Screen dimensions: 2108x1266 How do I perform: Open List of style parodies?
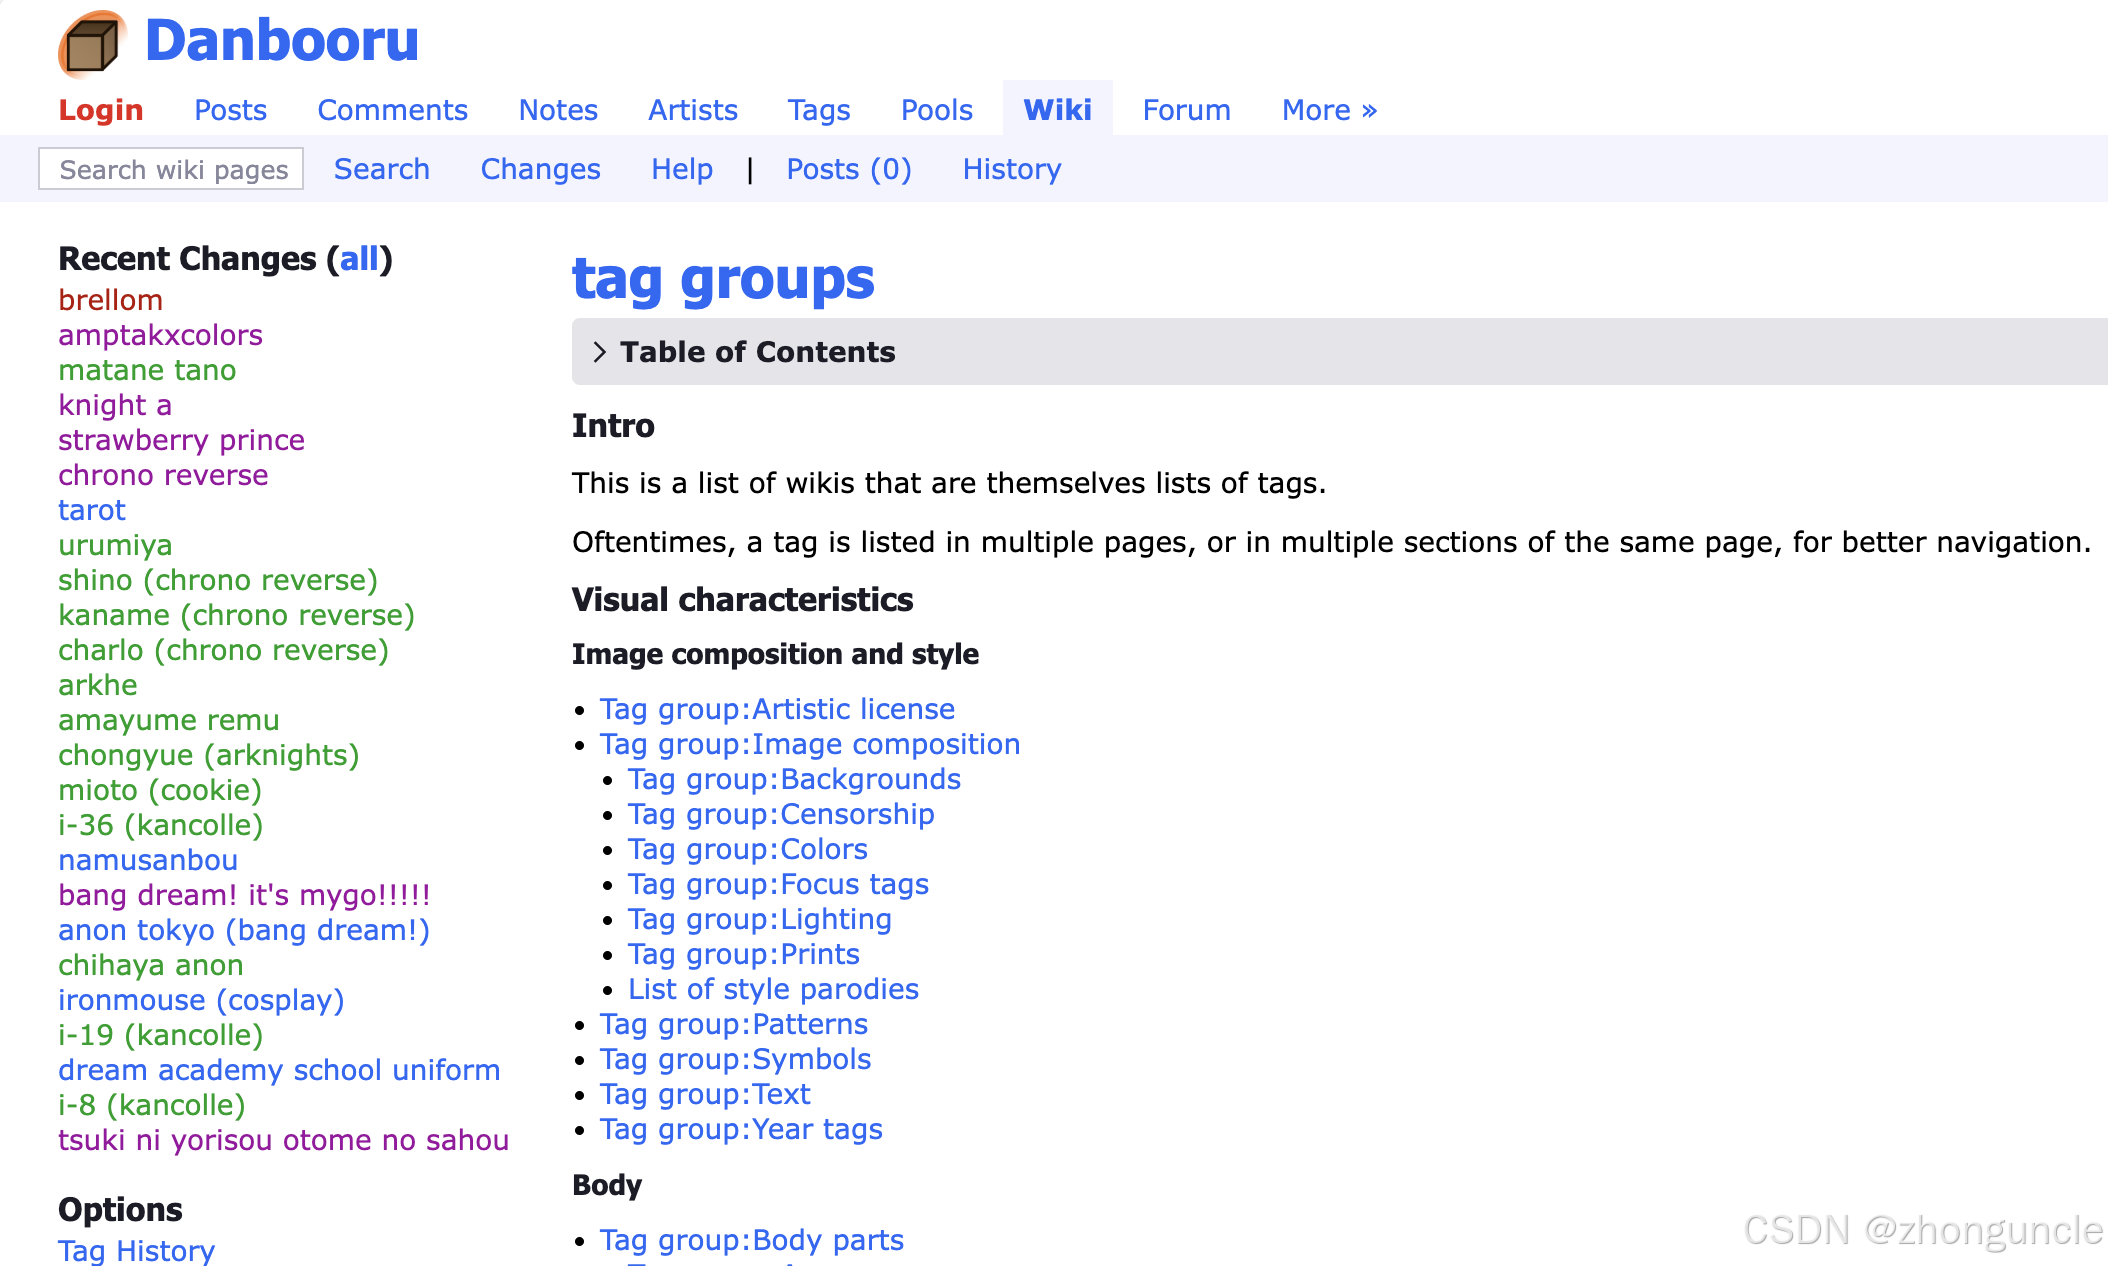pos(773,989)
